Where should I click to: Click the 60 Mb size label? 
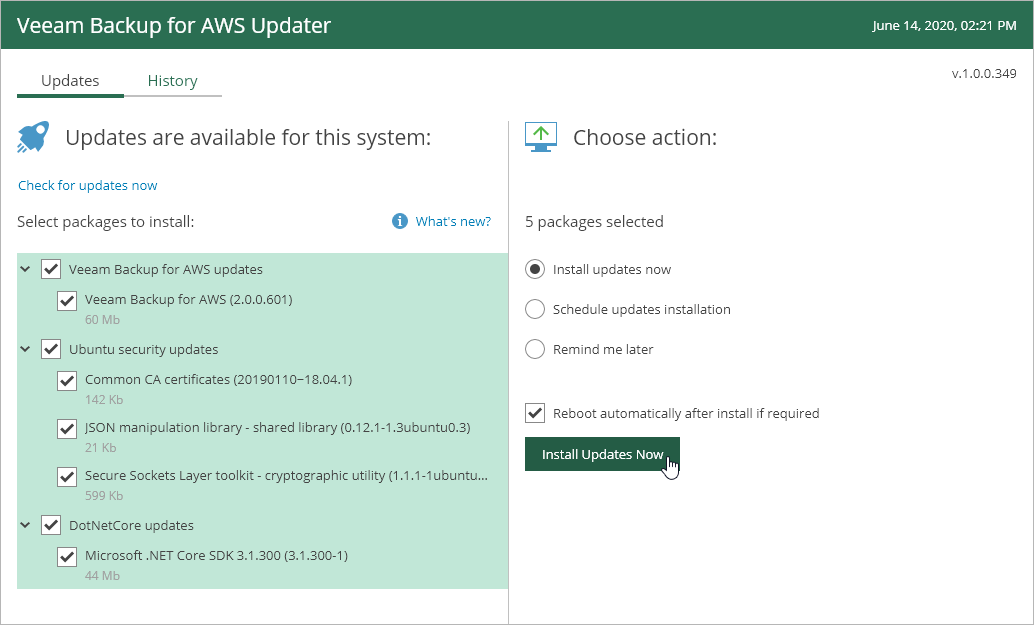(x=102, y=320)
